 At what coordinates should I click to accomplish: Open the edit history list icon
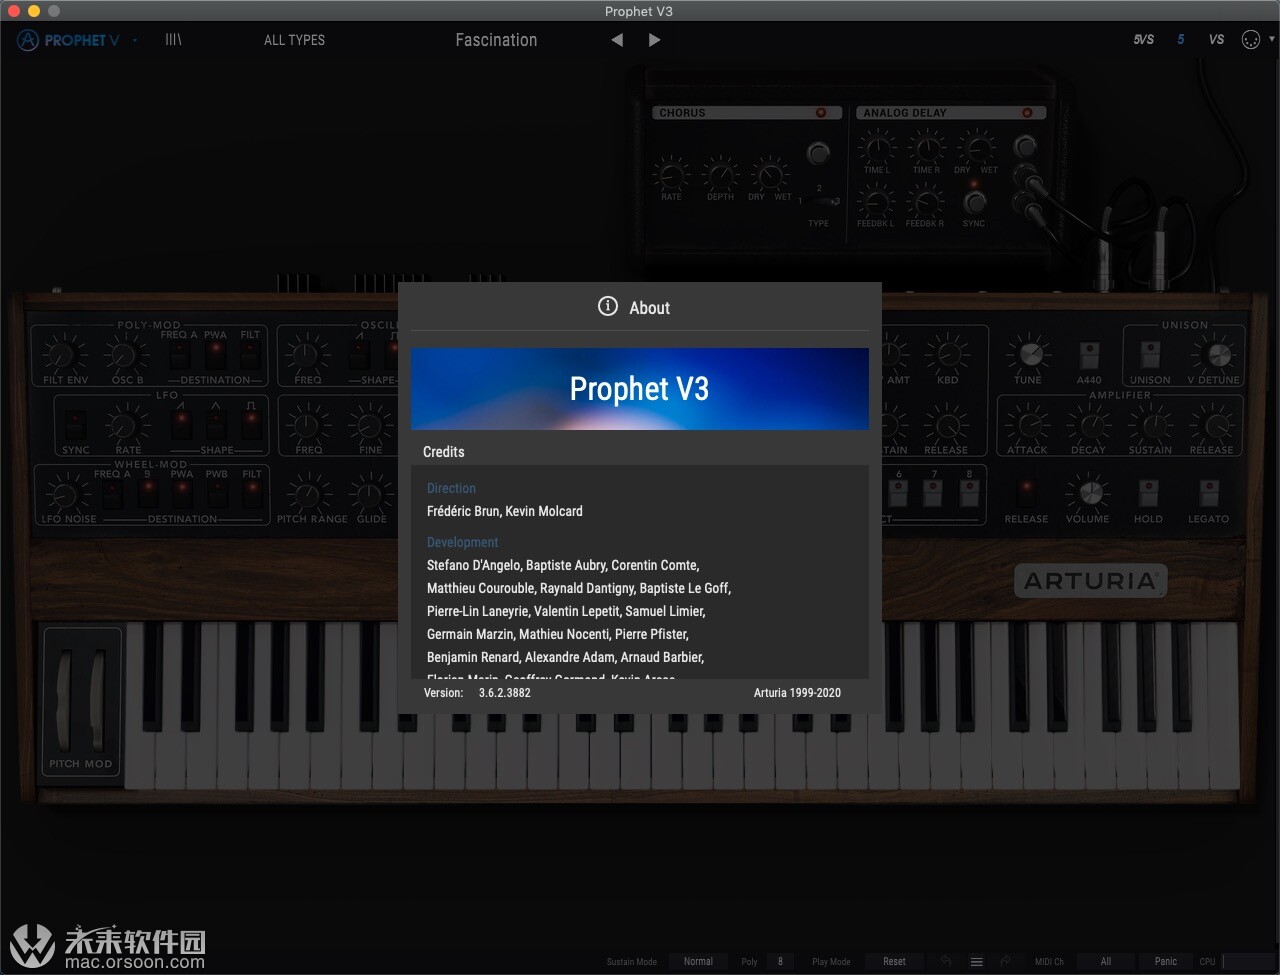pyautogui.click(x=976, y=961)
